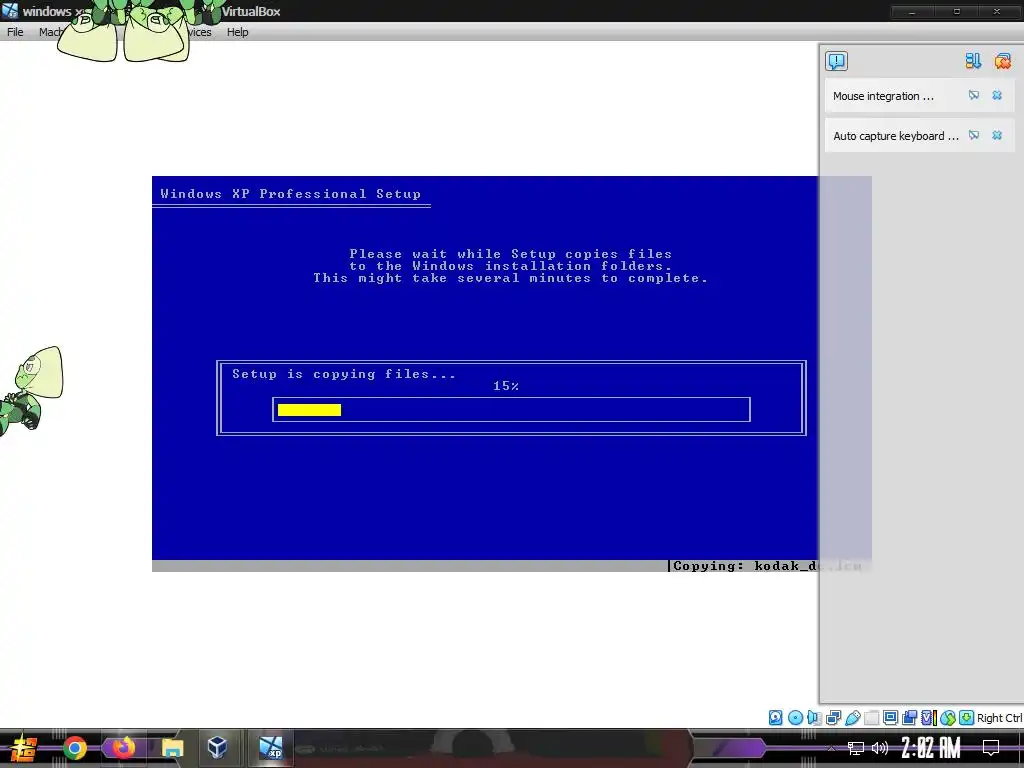
Task: Open the Help menu
Action: pos(238,32)
